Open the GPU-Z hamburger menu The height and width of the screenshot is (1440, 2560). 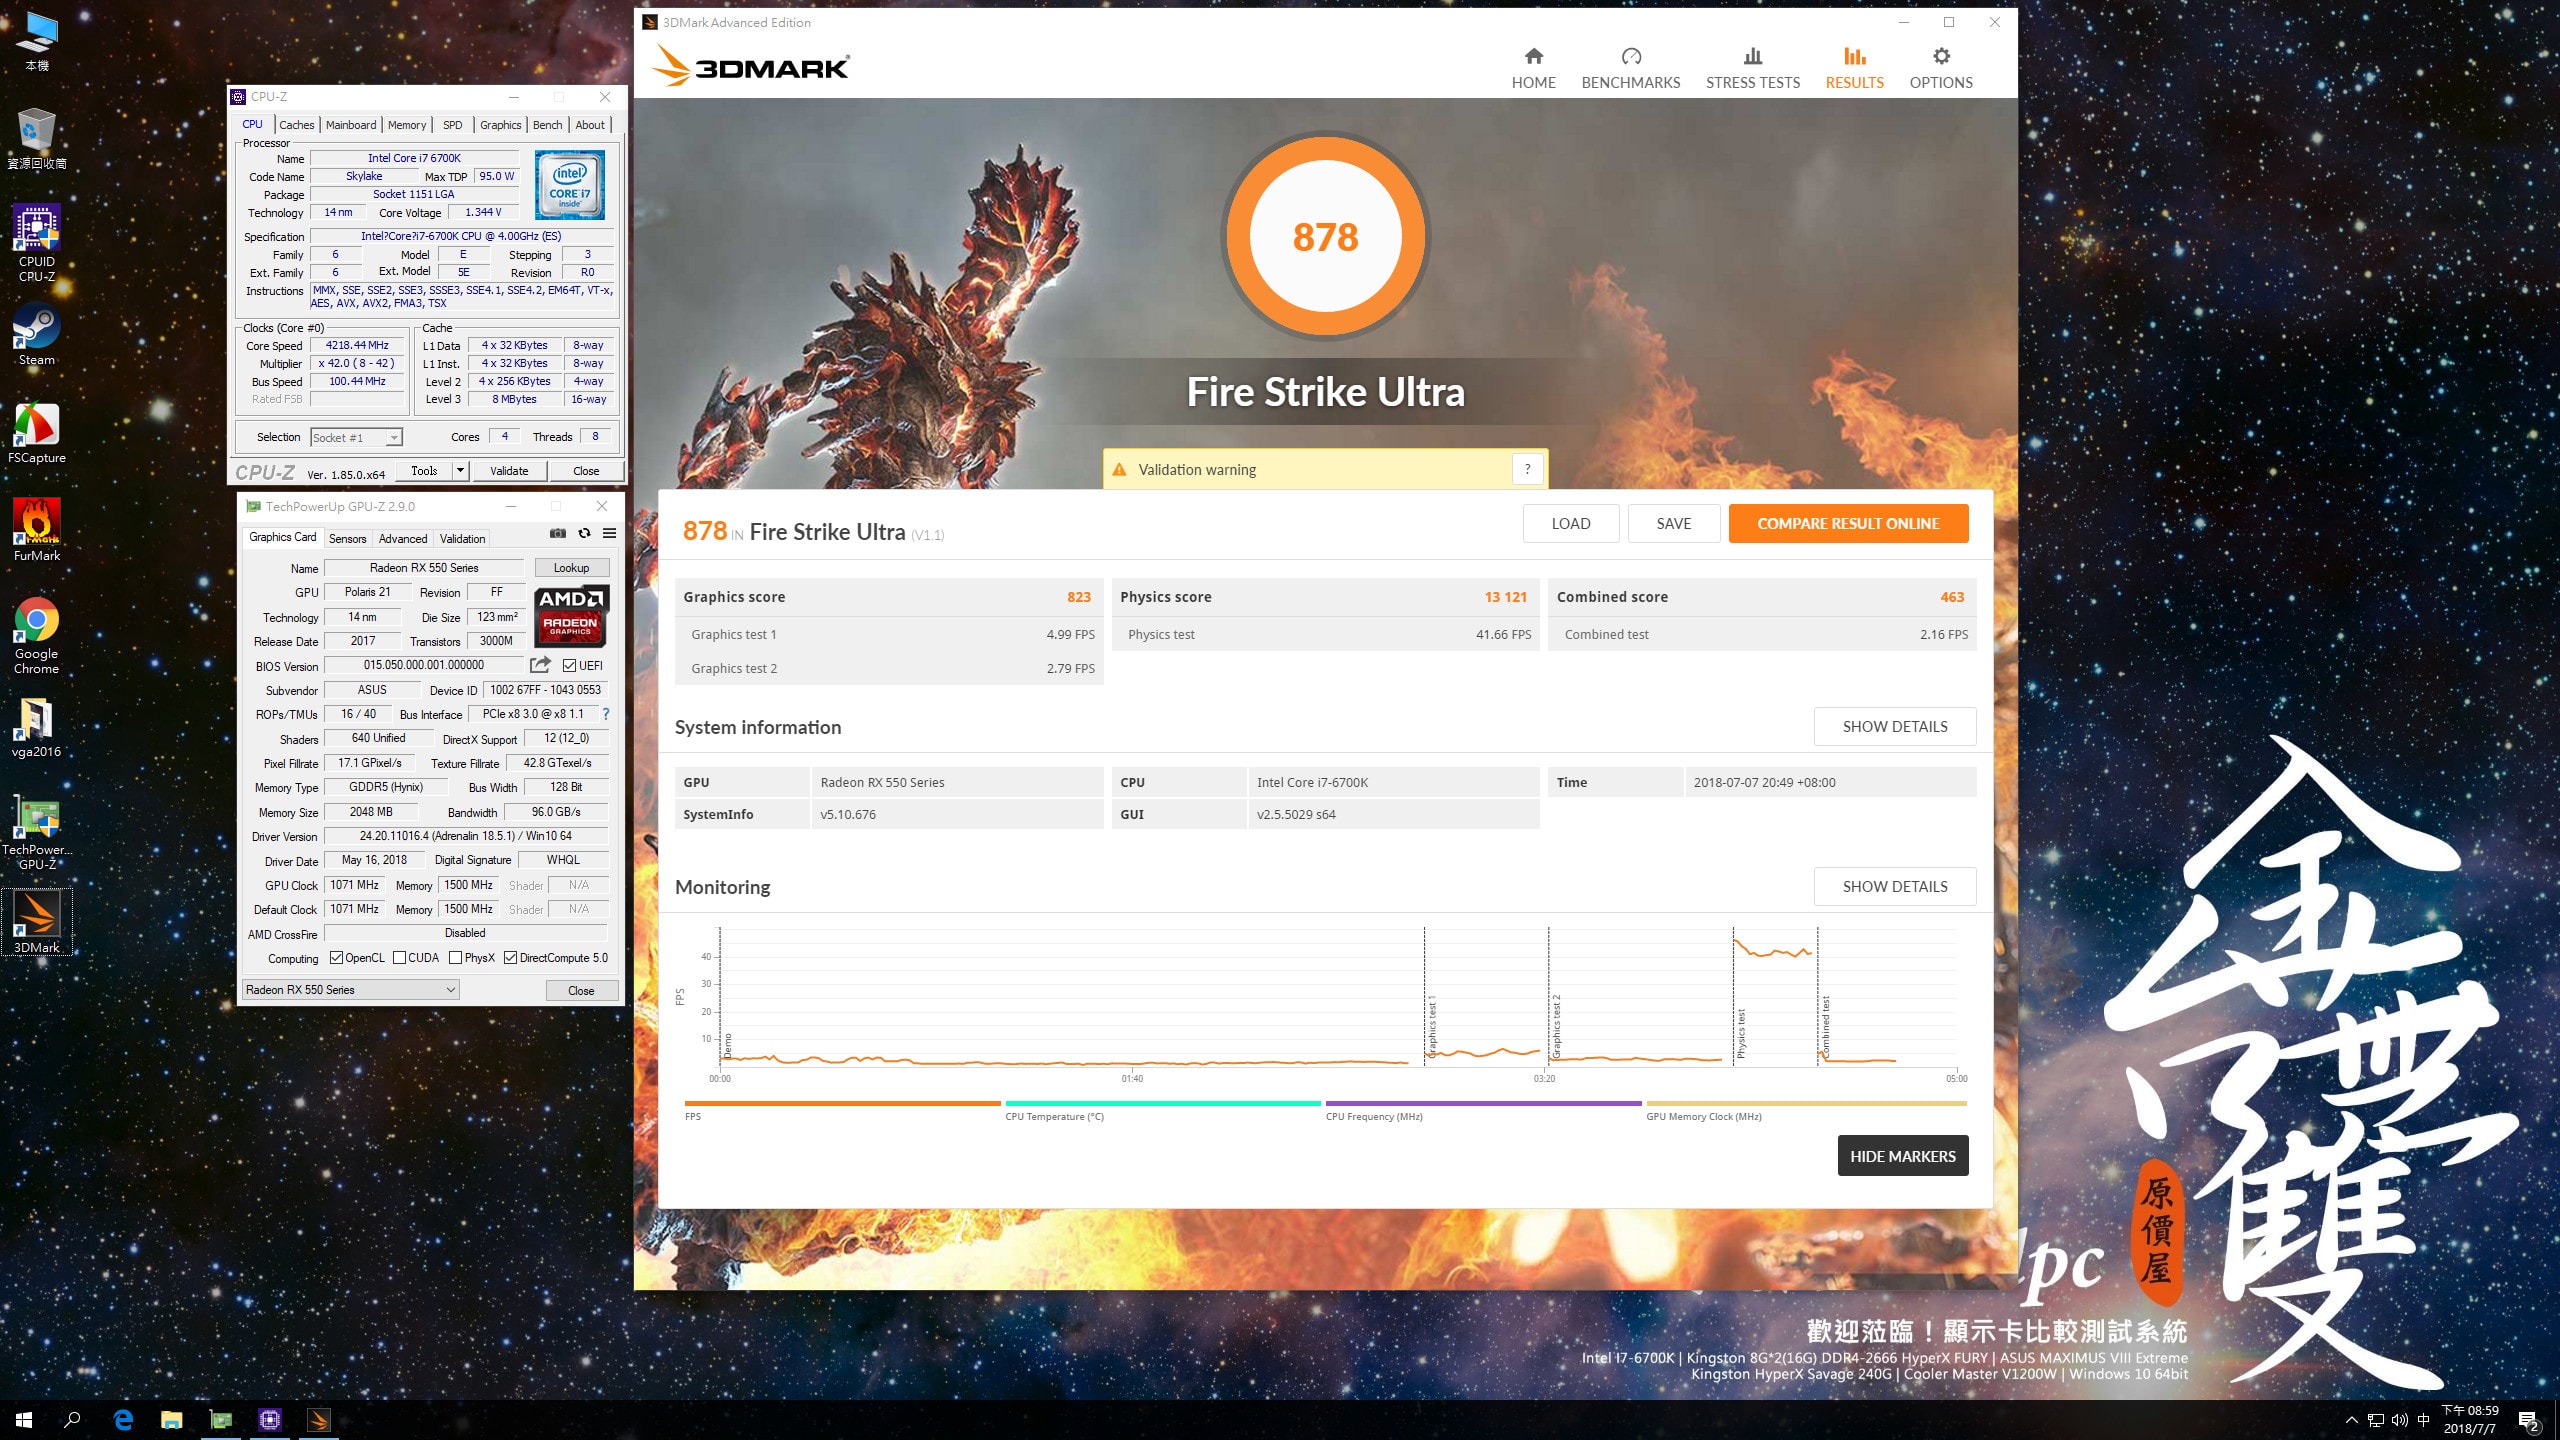click(609, 533)
